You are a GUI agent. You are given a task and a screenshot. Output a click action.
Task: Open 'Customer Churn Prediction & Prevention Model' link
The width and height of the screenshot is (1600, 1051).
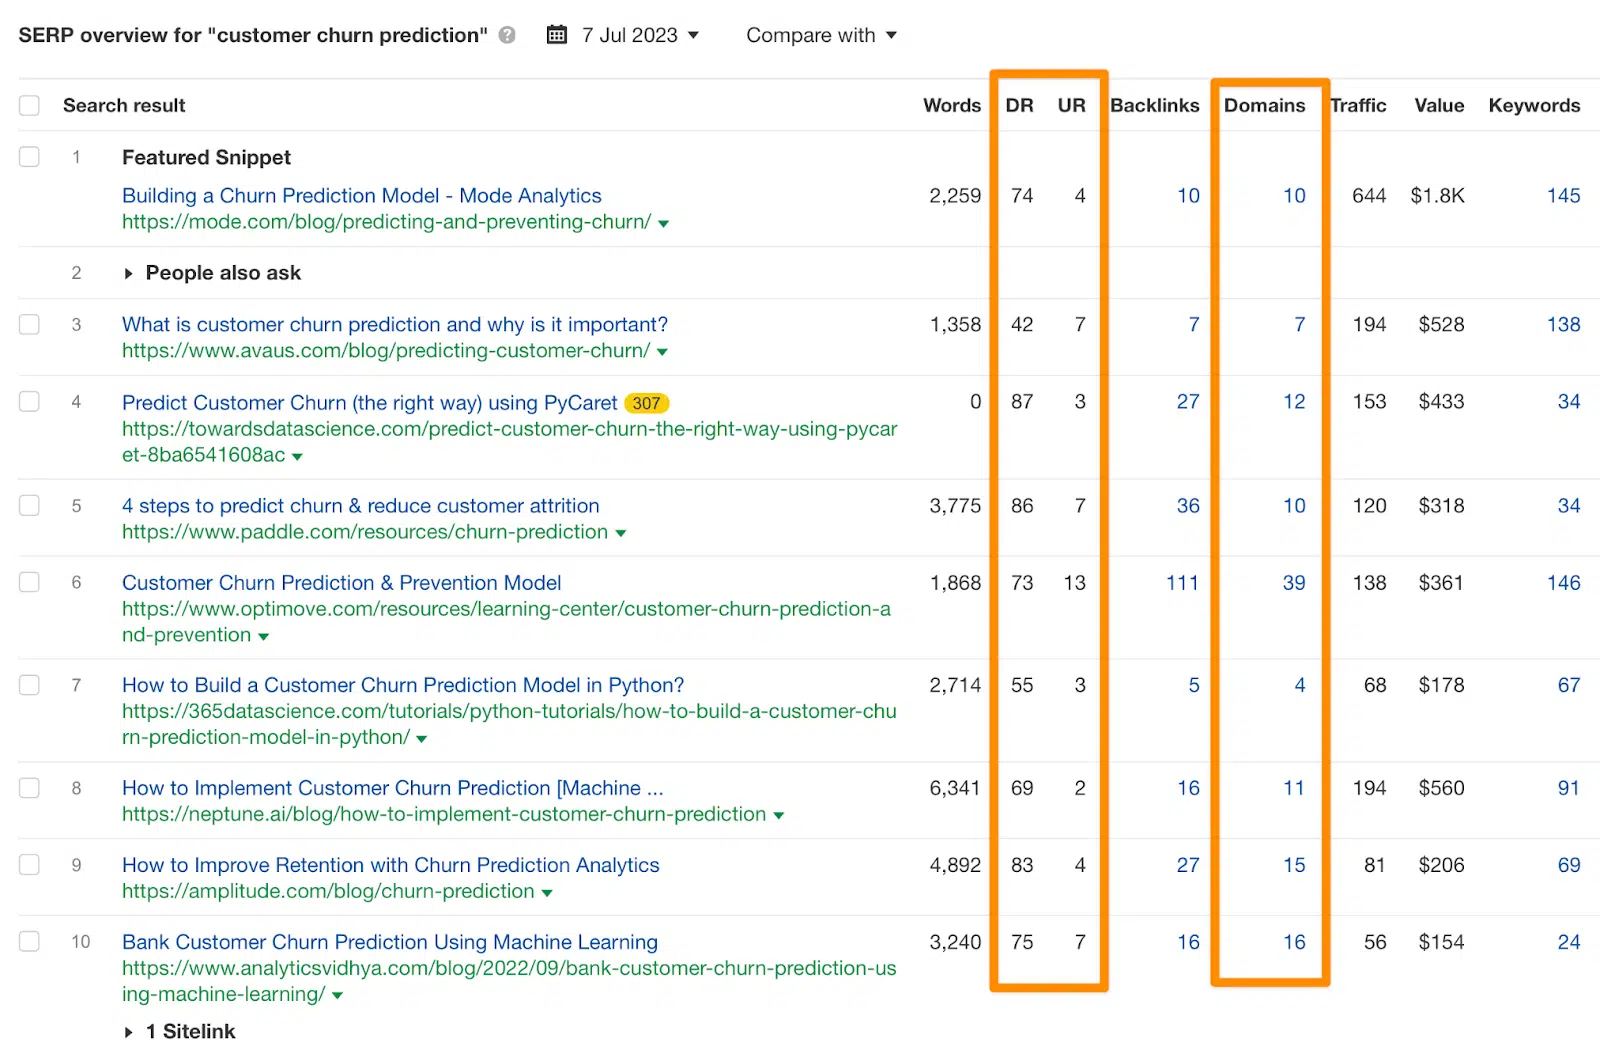pos(341,583)
